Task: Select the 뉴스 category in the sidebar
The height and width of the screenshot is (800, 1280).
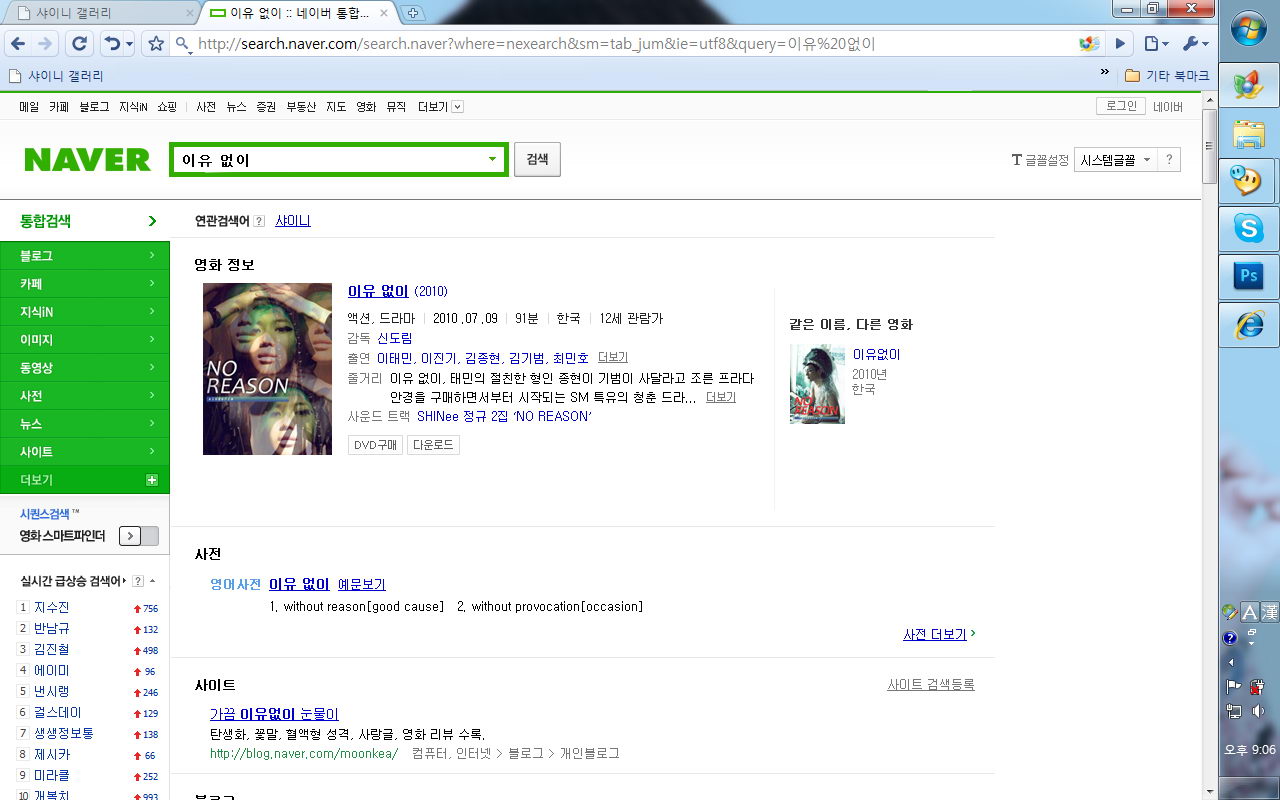Action: (85, 424)
